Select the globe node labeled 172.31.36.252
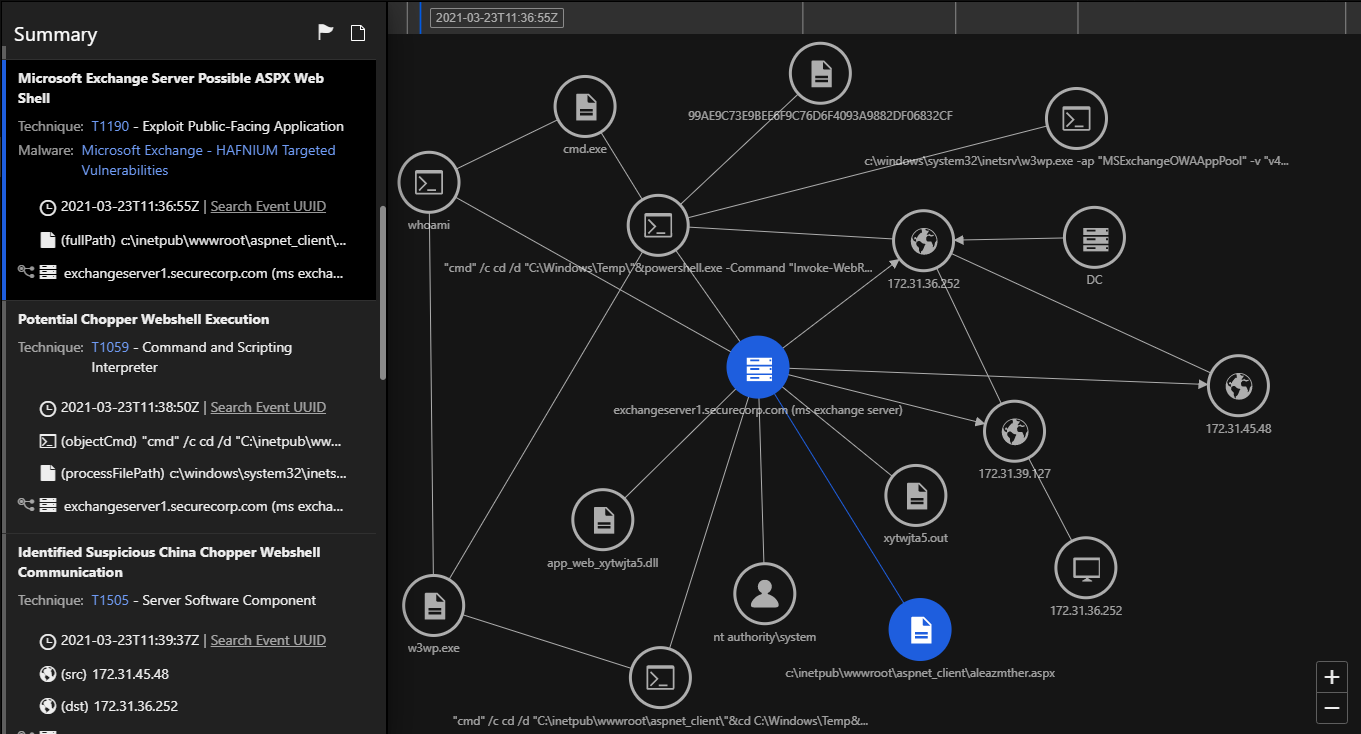This screenshot has width=1361, height=734. (x=924, y=241)
